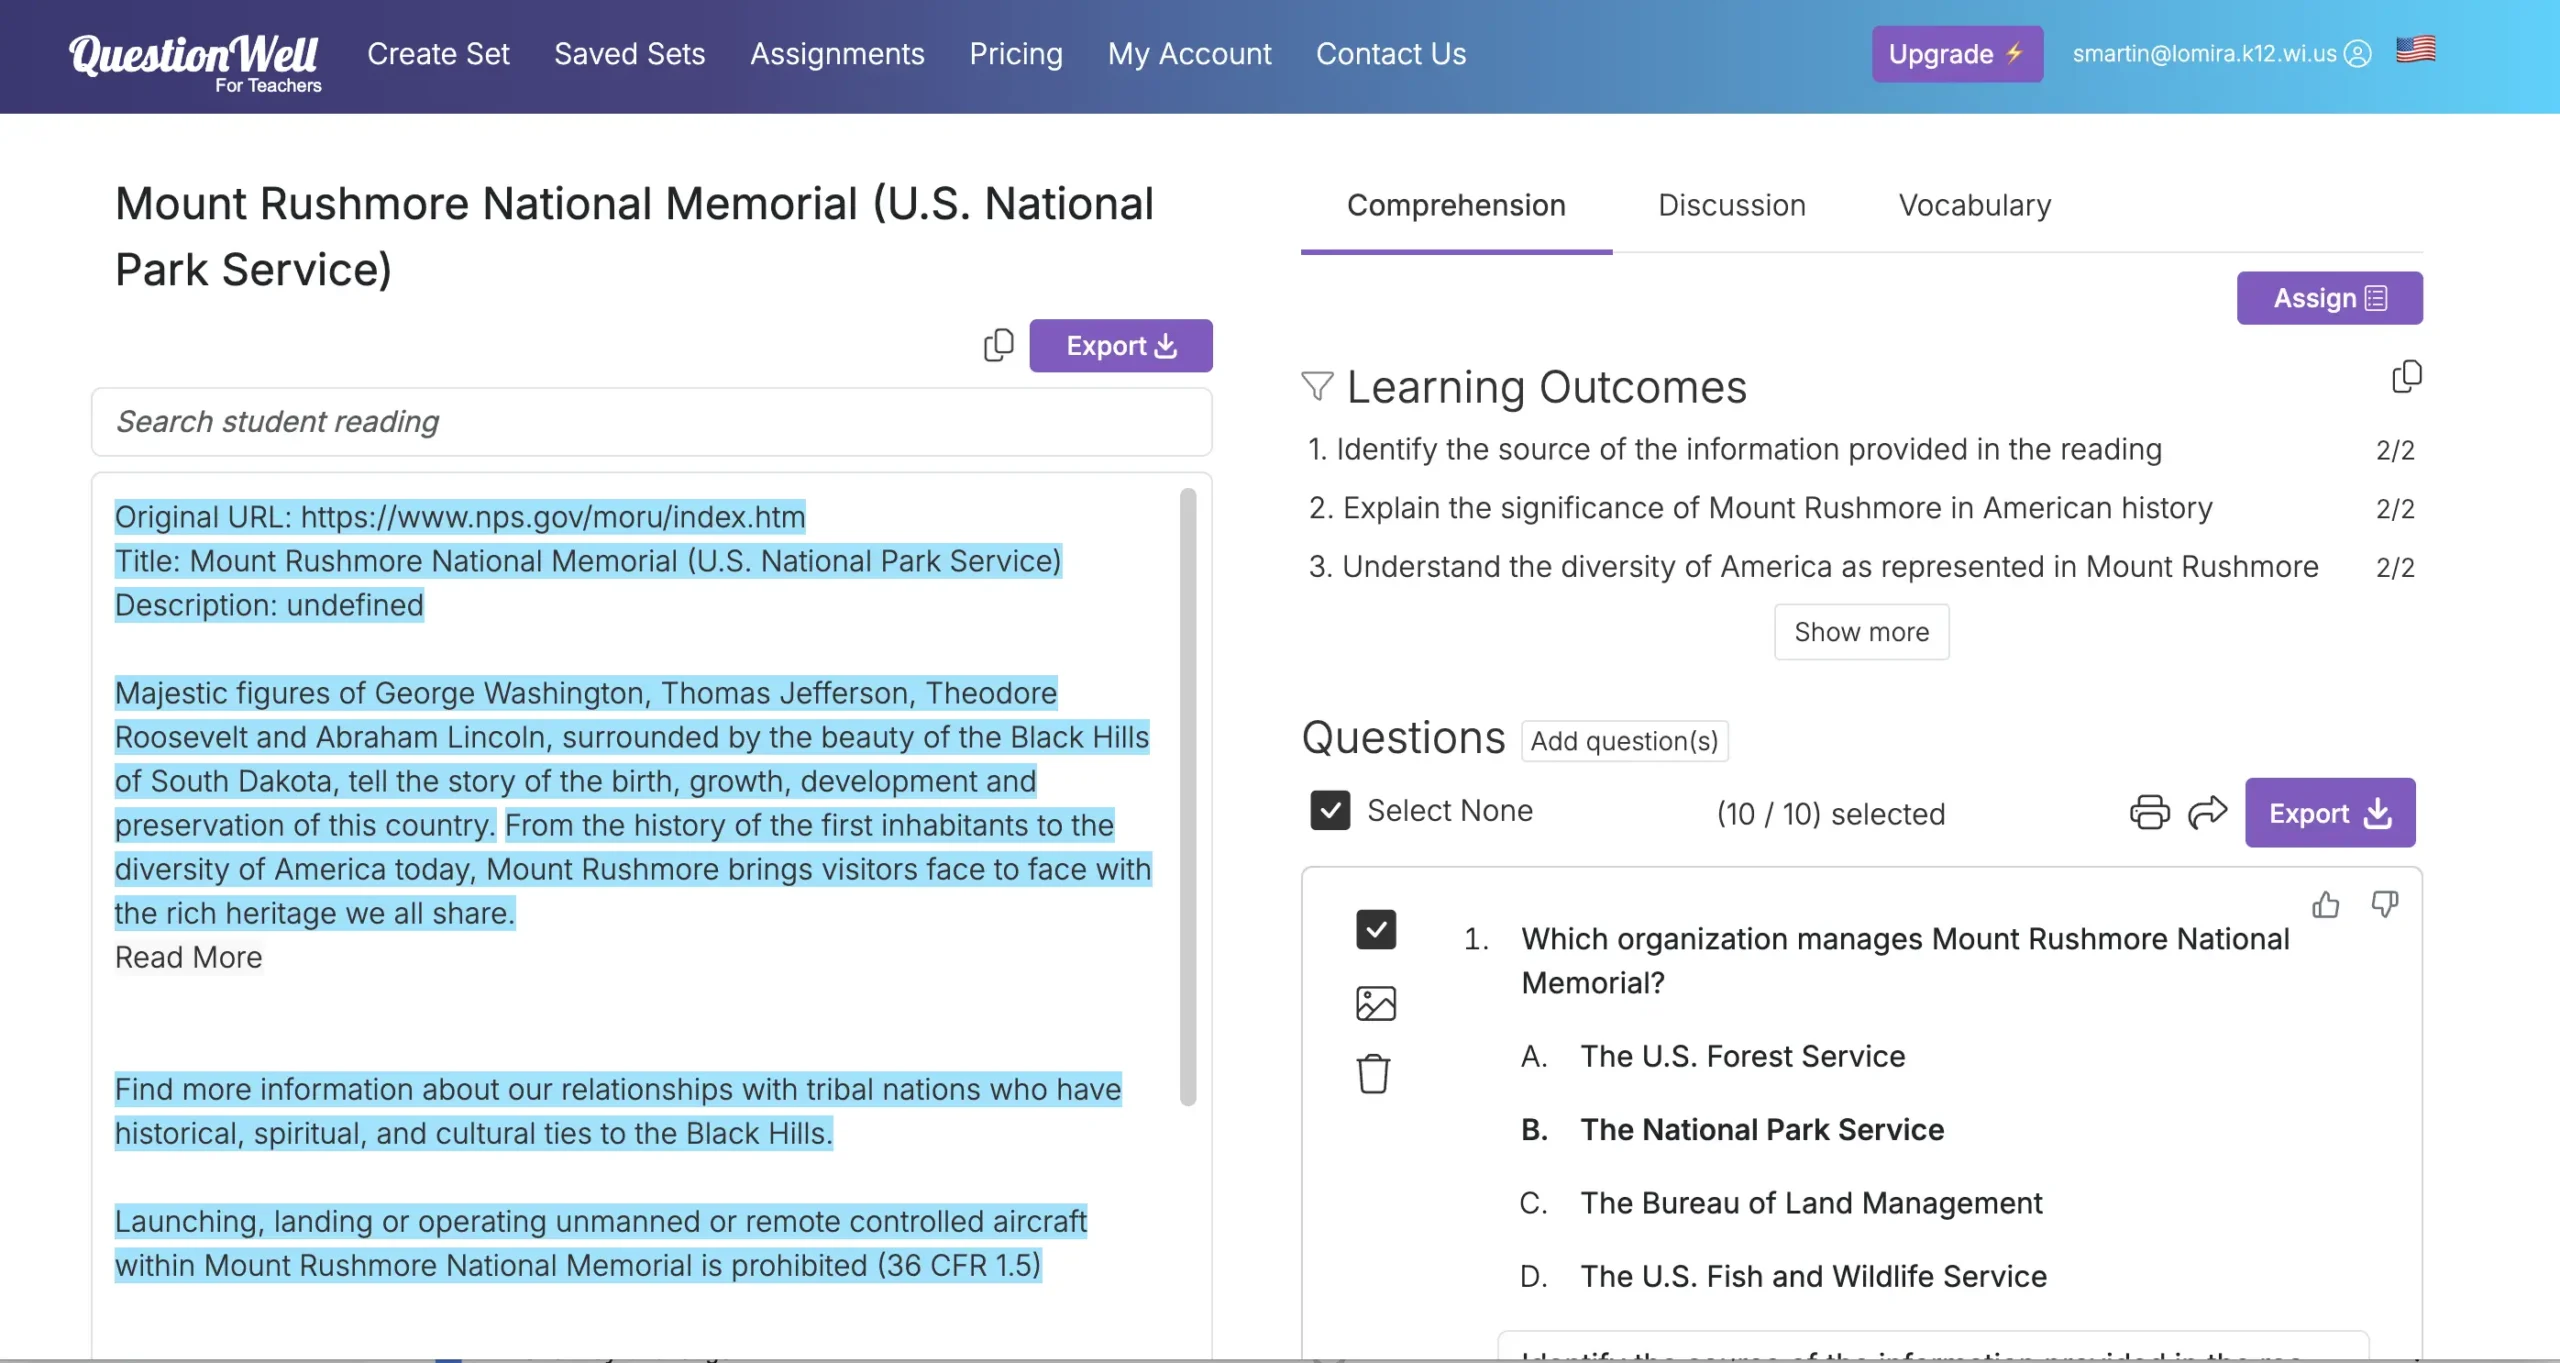The image size is (2560, 1363).
Task: Click the page title Mount Rushmore National Memorial
Action: (x=634, y=236)
